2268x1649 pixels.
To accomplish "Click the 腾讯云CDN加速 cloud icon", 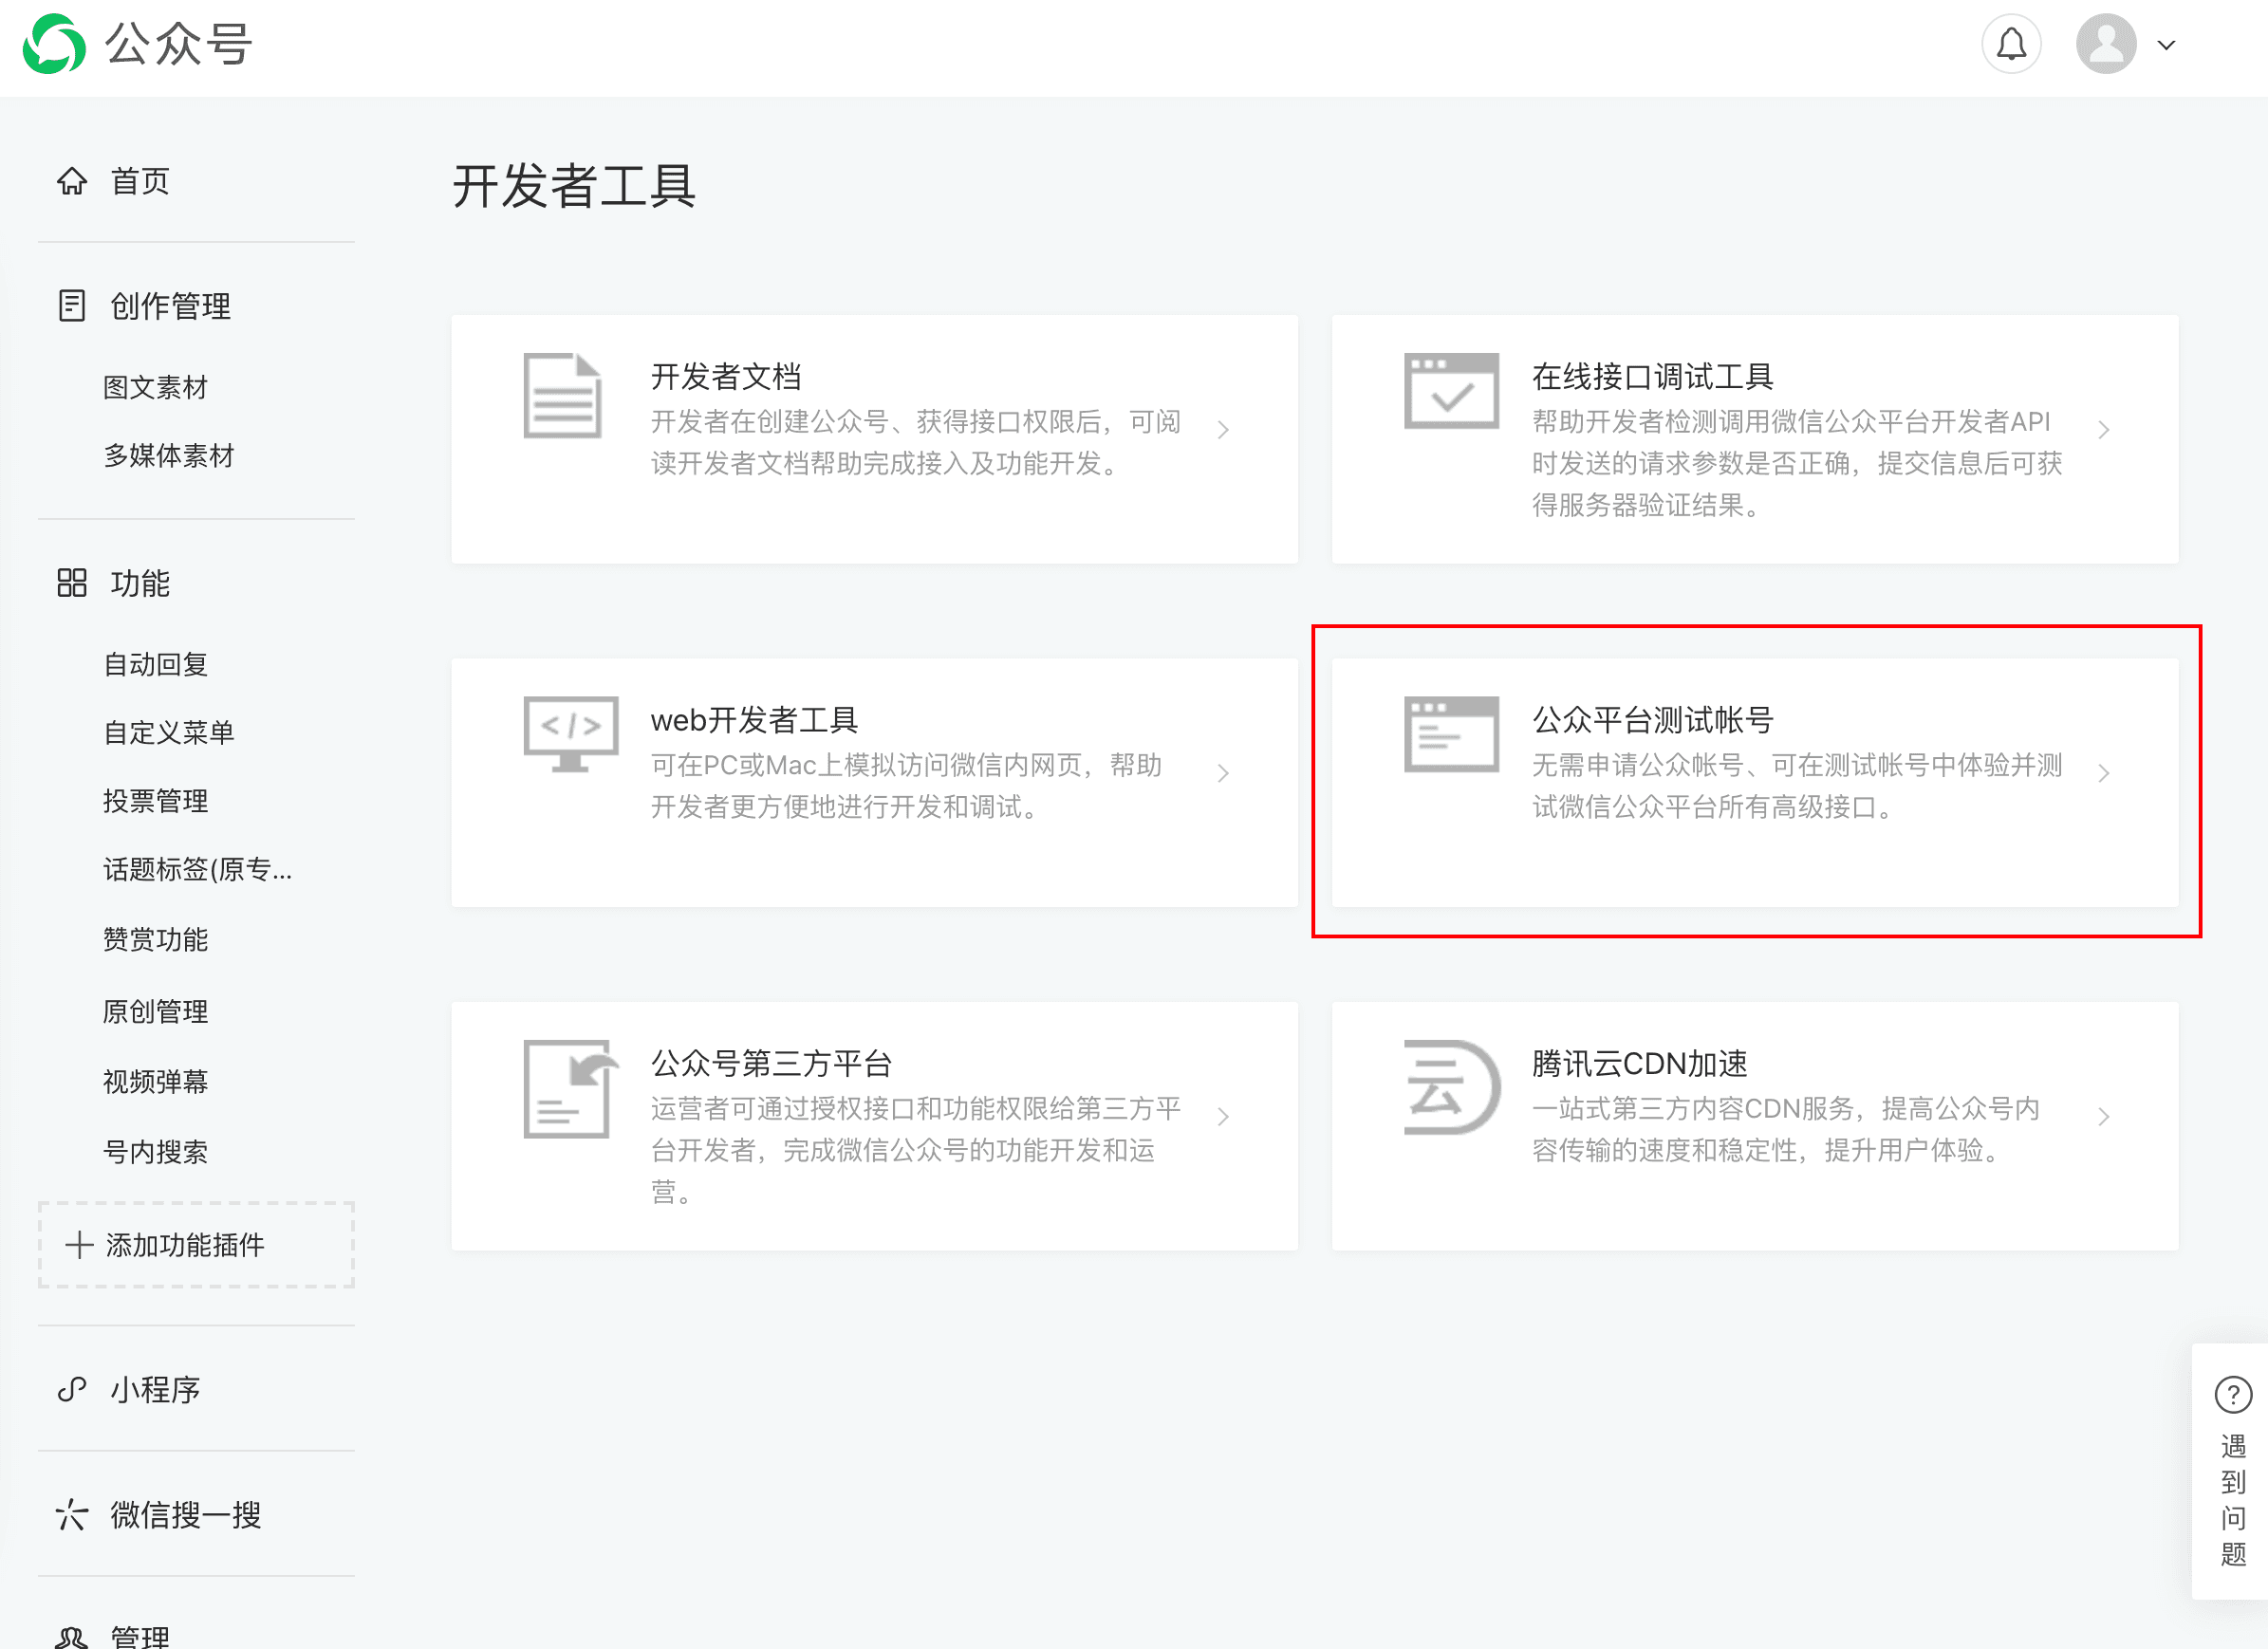I will click(x=1450, y=1088).
